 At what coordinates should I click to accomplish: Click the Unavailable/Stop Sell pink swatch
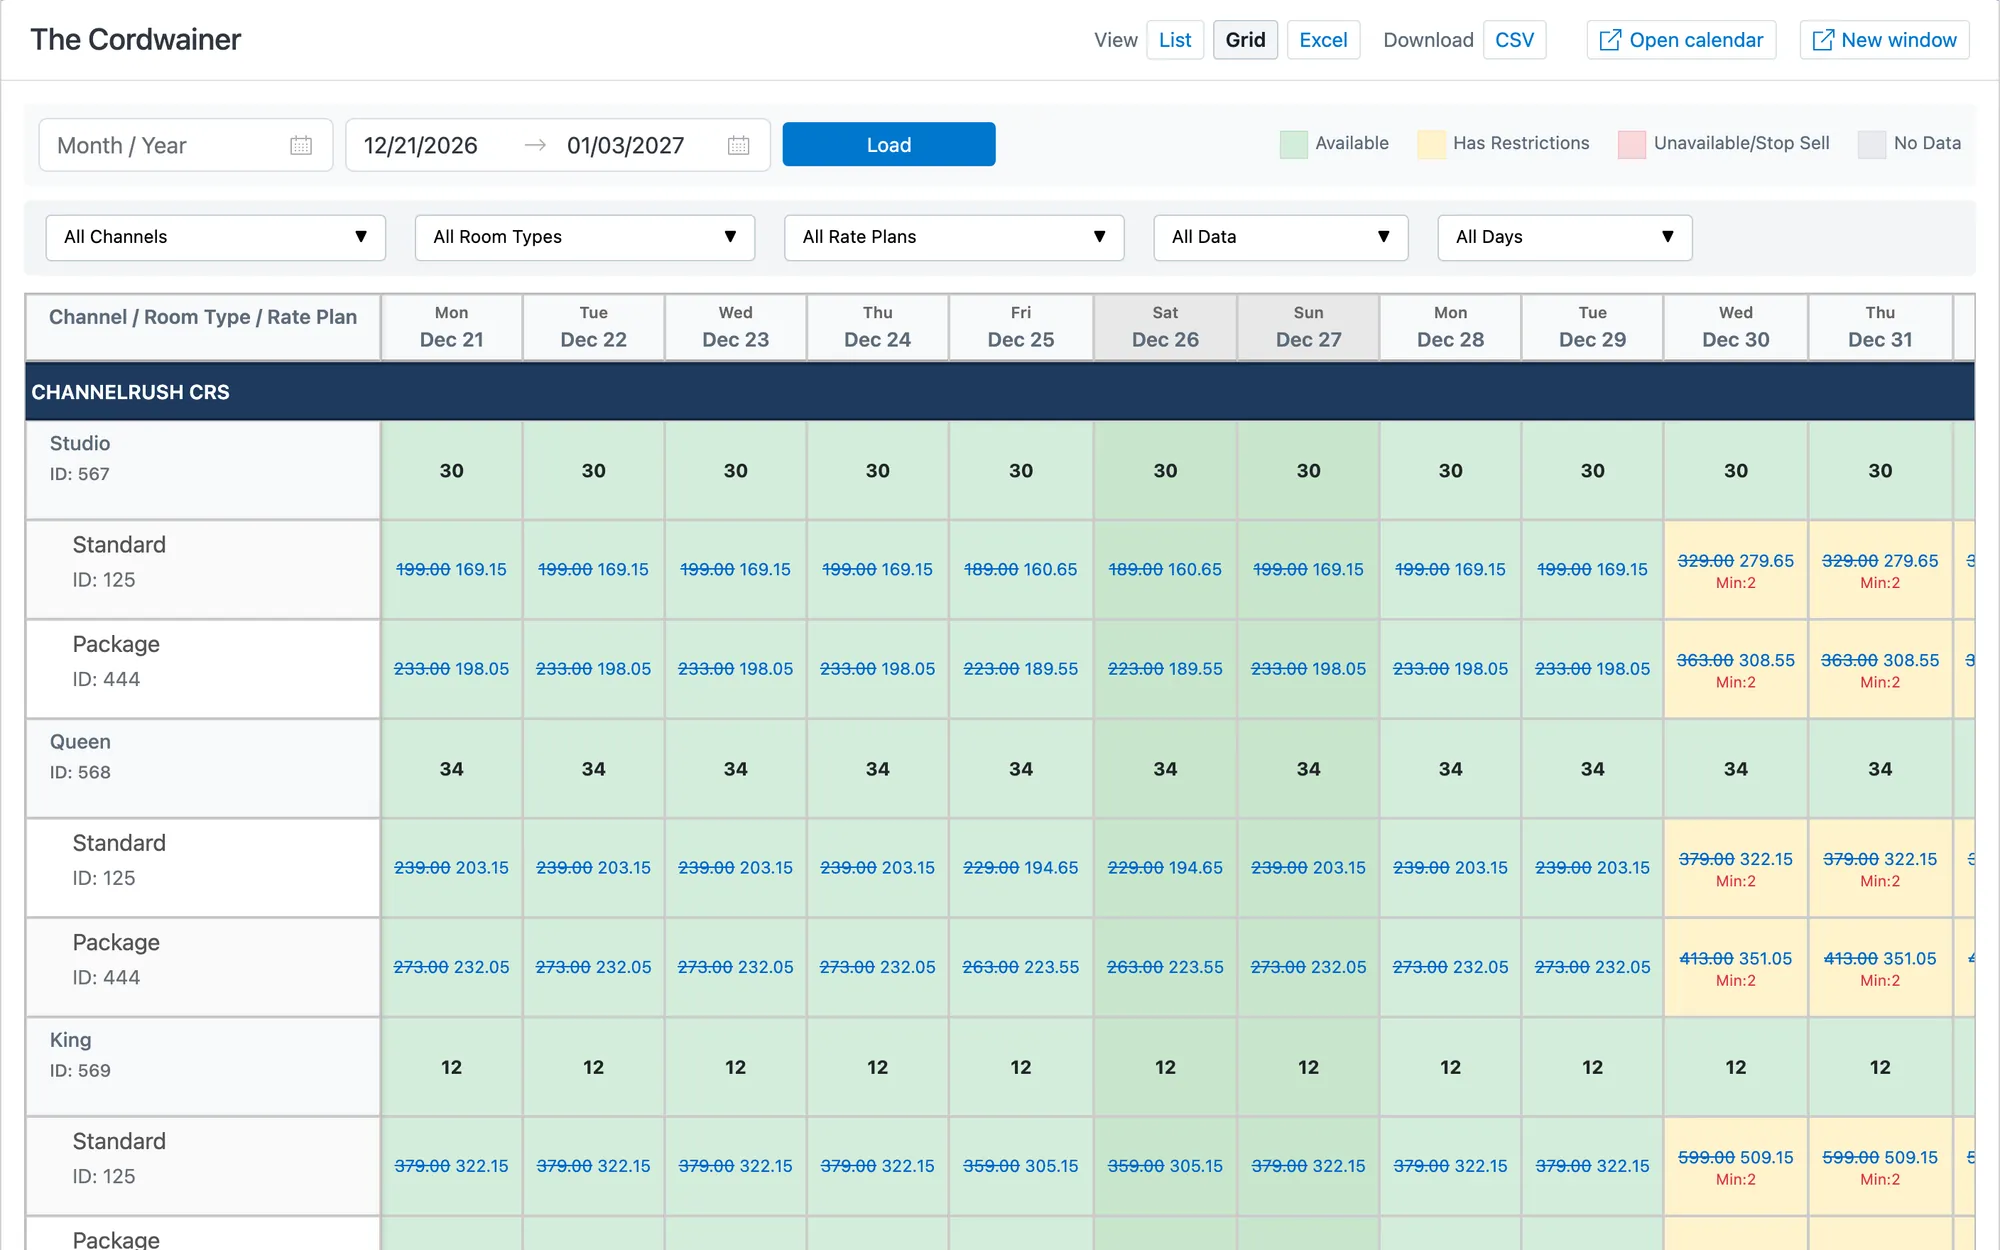click(x=1632, y=144)
